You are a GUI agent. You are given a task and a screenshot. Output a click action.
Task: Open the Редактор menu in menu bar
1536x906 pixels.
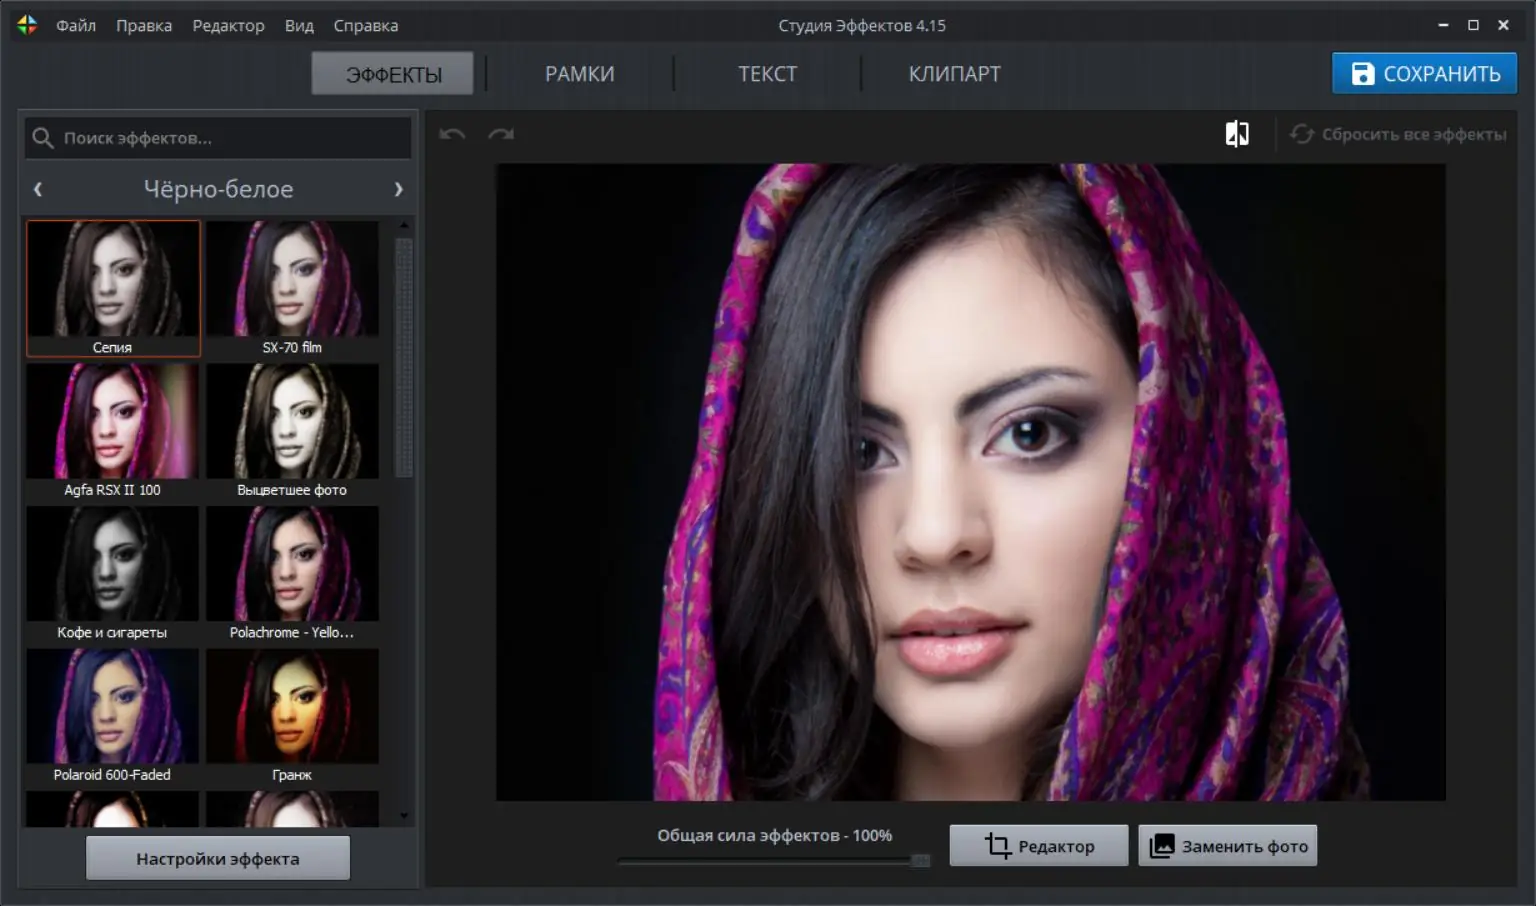pos(228,25)
